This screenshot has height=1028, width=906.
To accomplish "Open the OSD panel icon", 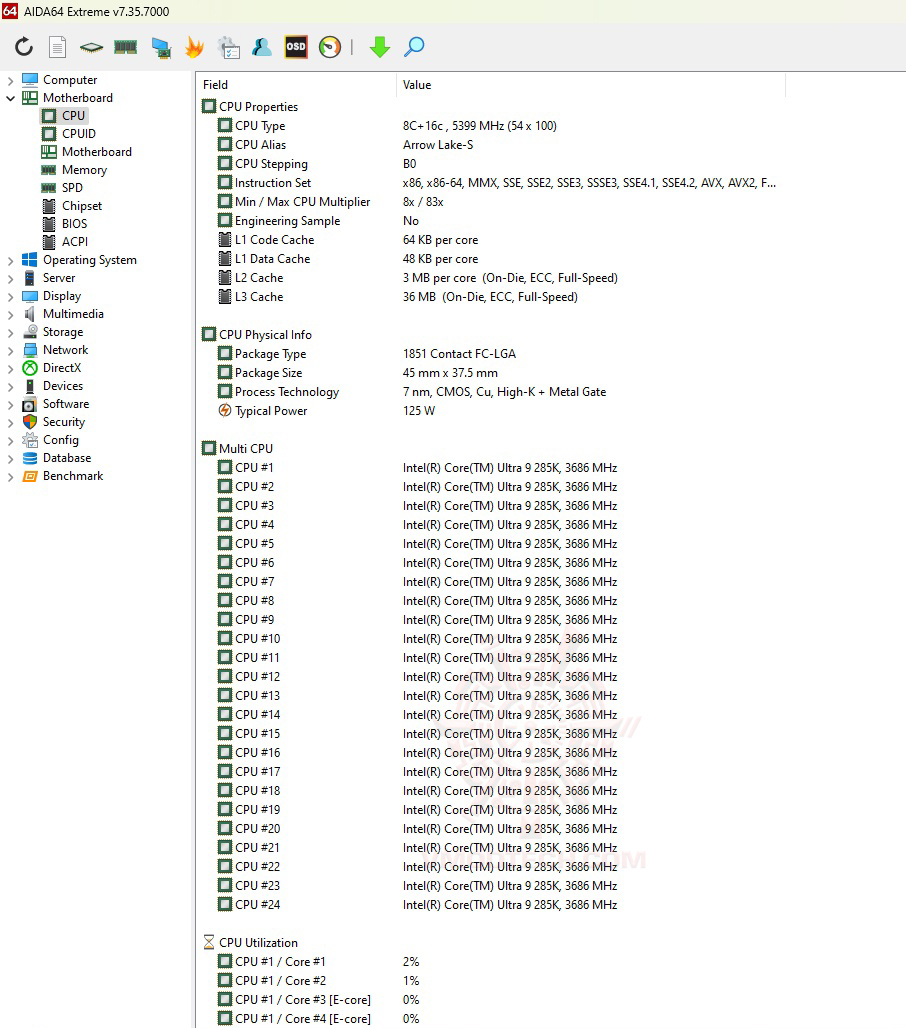I will [x=296, y=47].
